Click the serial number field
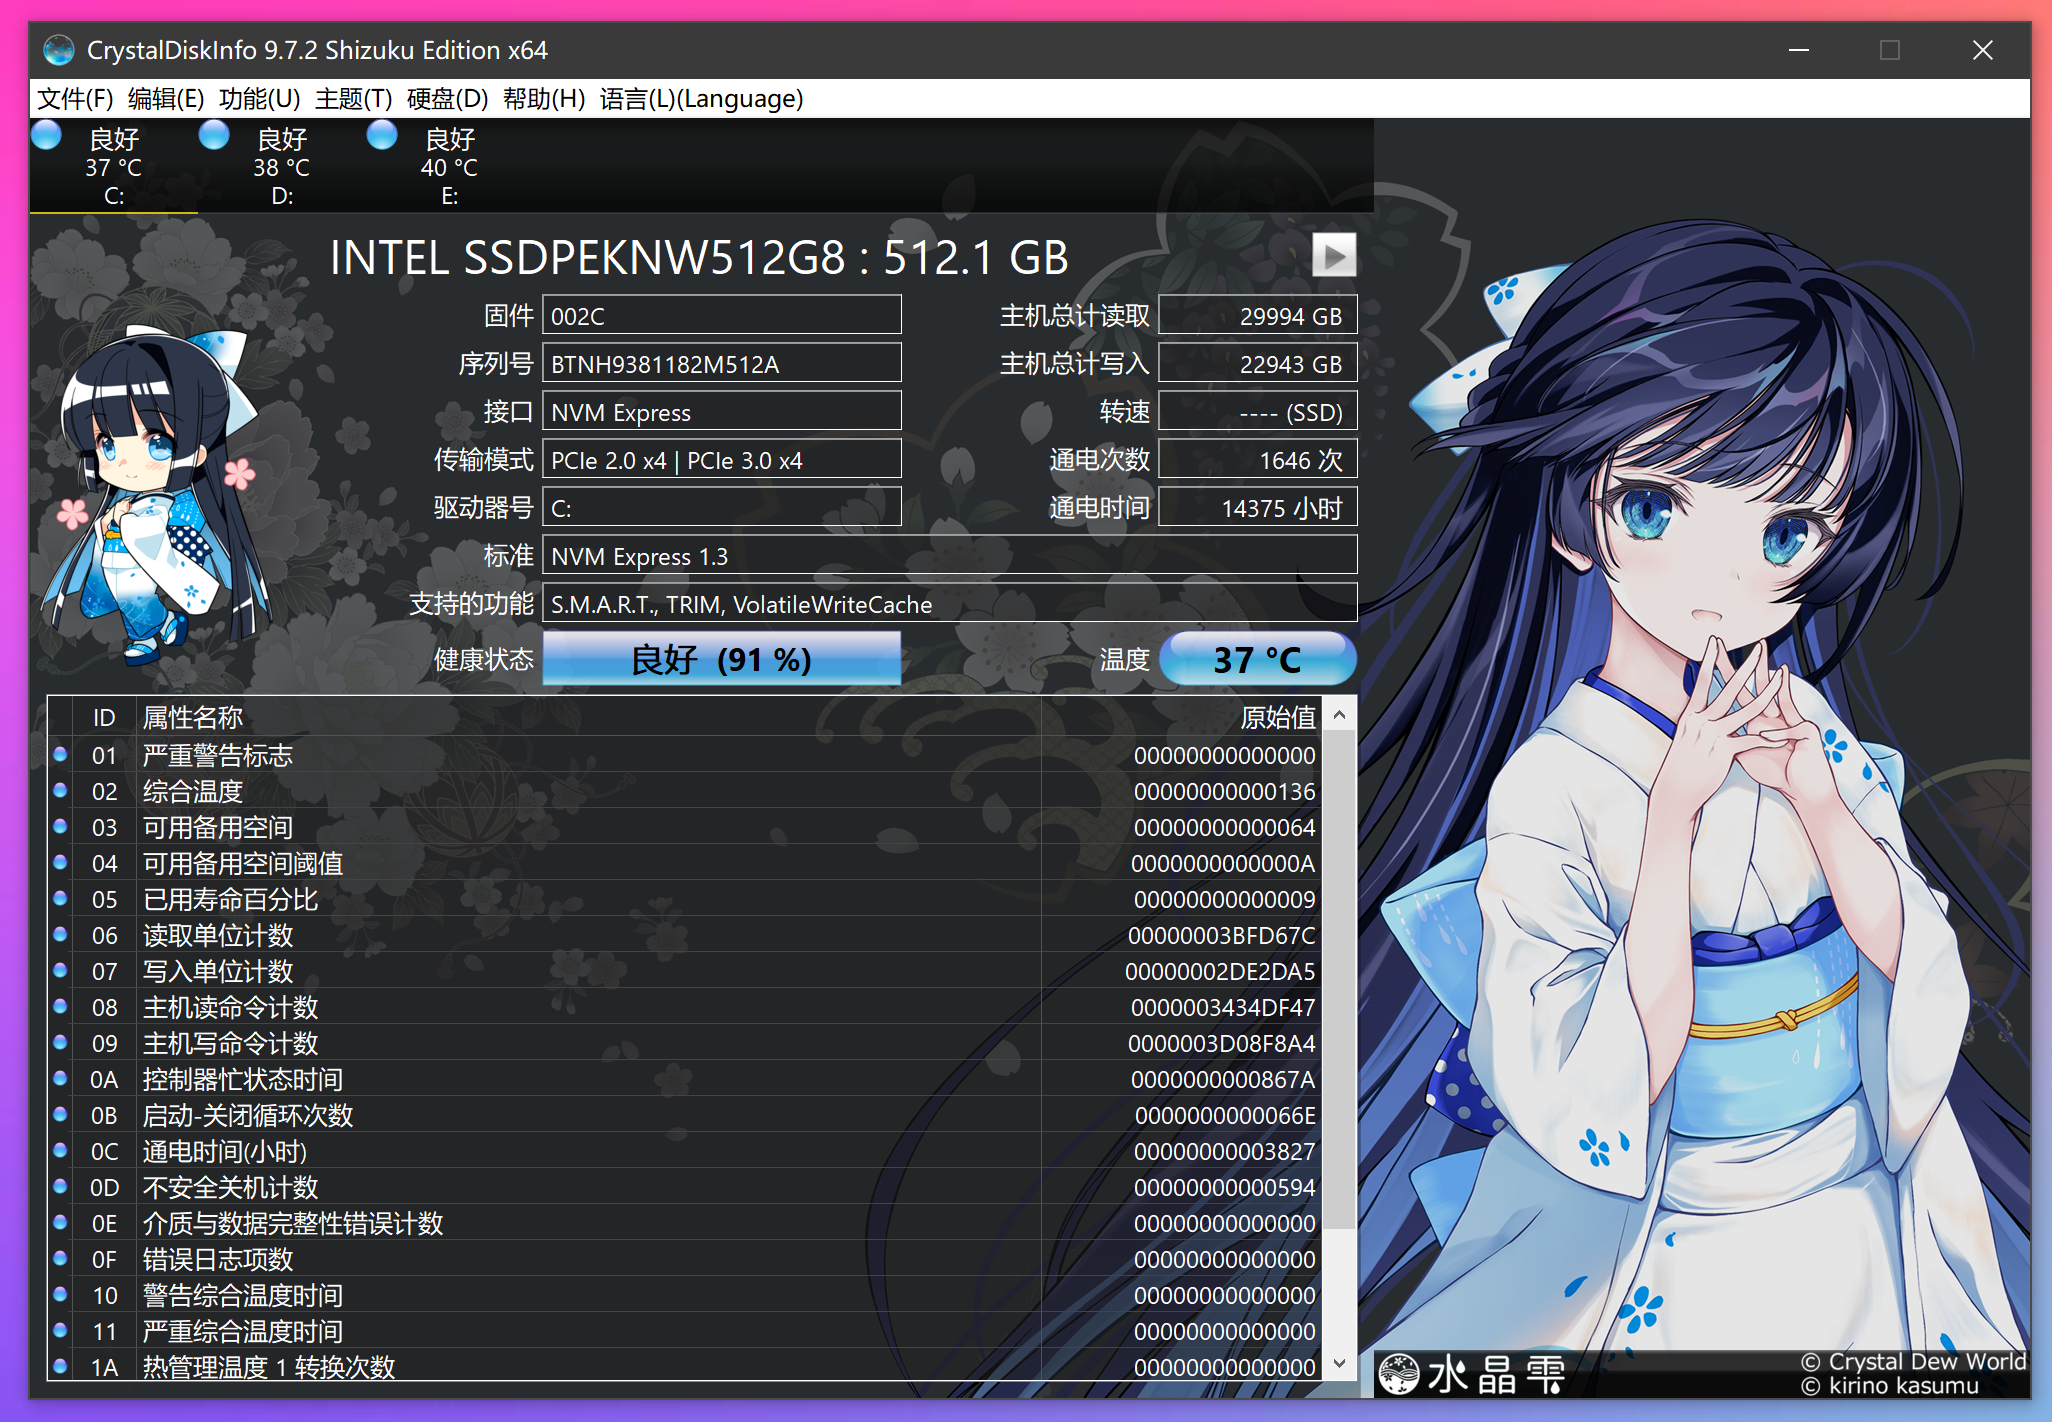 click(721, 364)
